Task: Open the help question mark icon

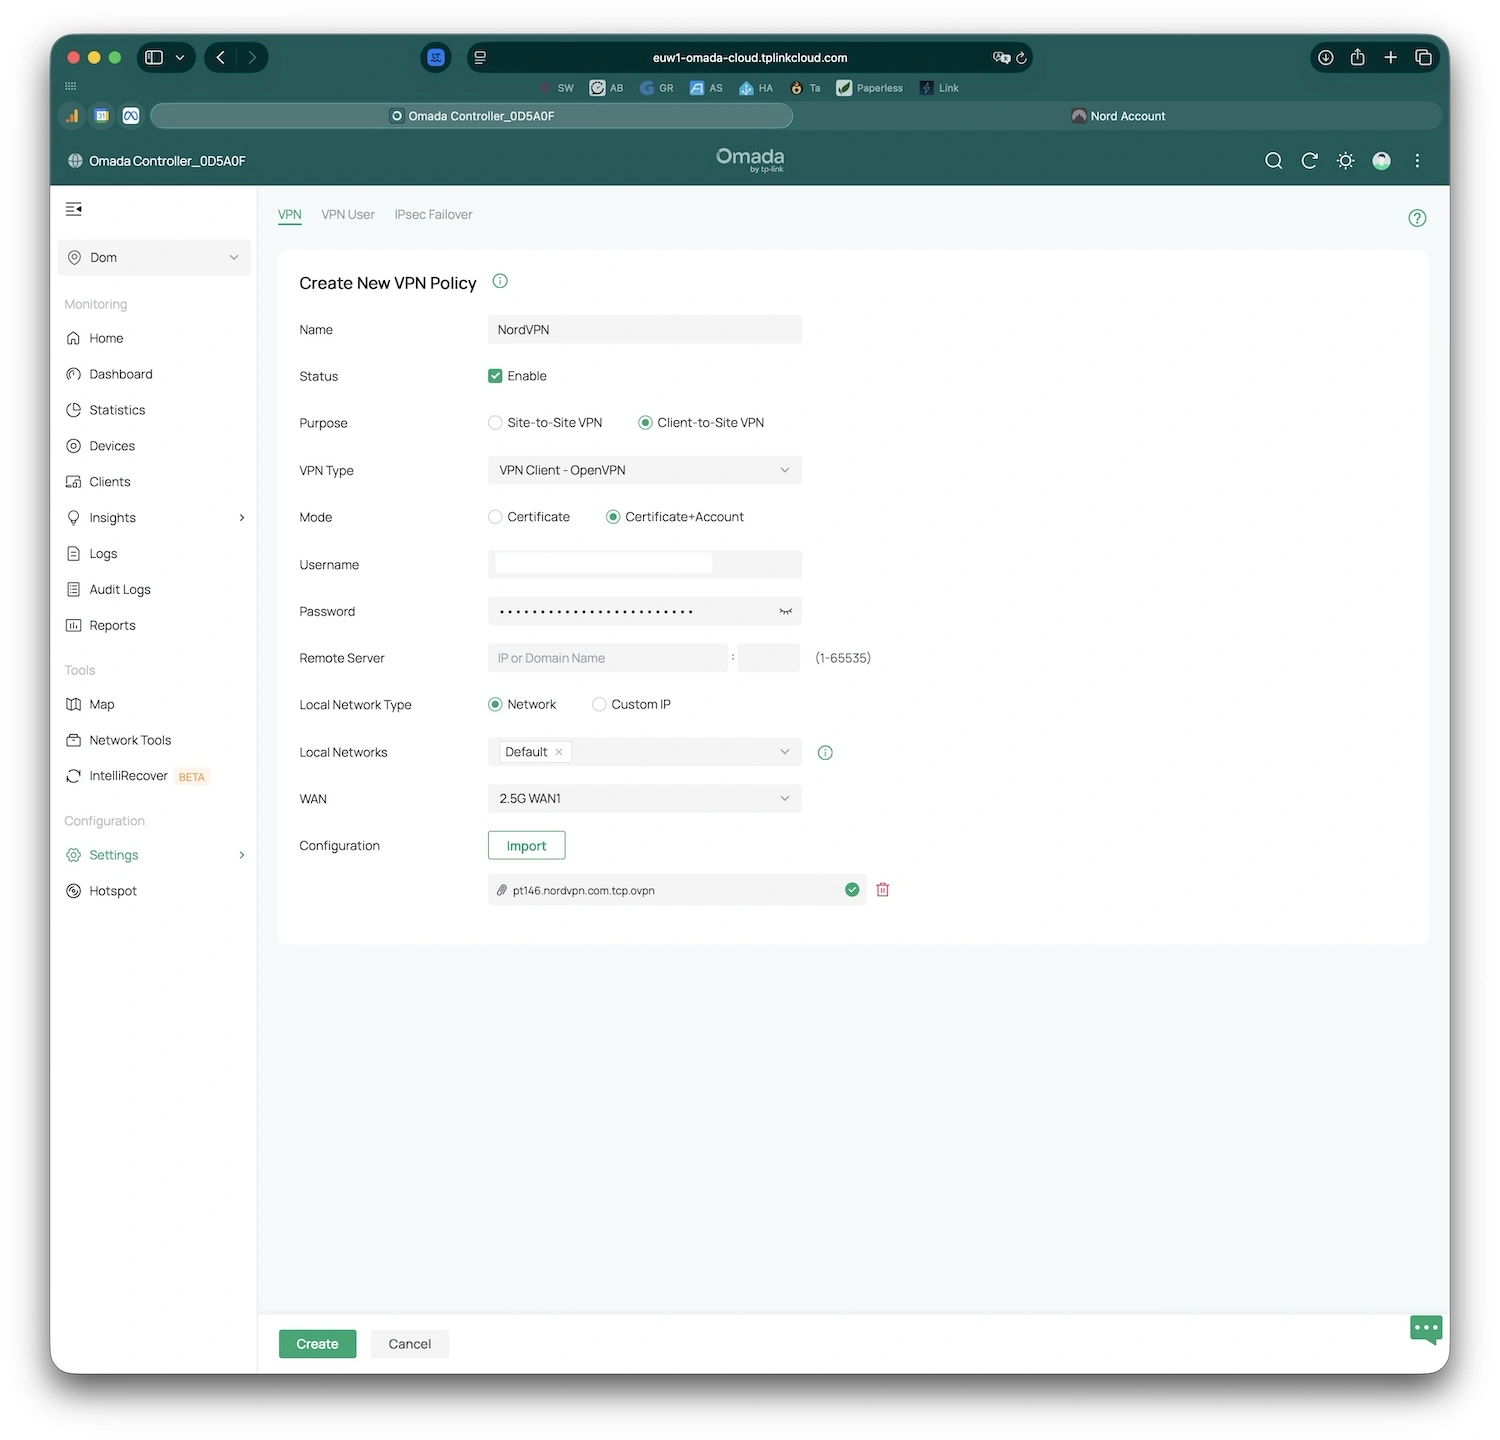Action: pos(1416,218)
